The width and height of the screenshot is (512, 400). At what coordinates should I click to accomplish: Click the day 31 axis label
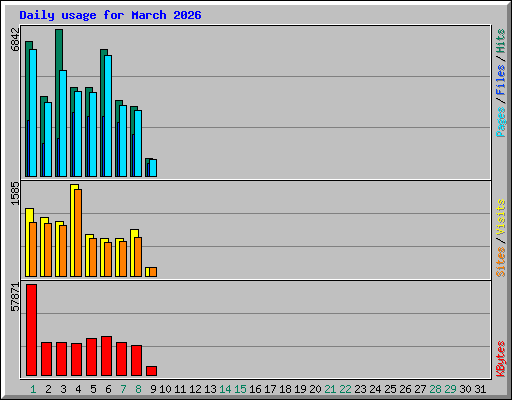[x=480, y=389]
